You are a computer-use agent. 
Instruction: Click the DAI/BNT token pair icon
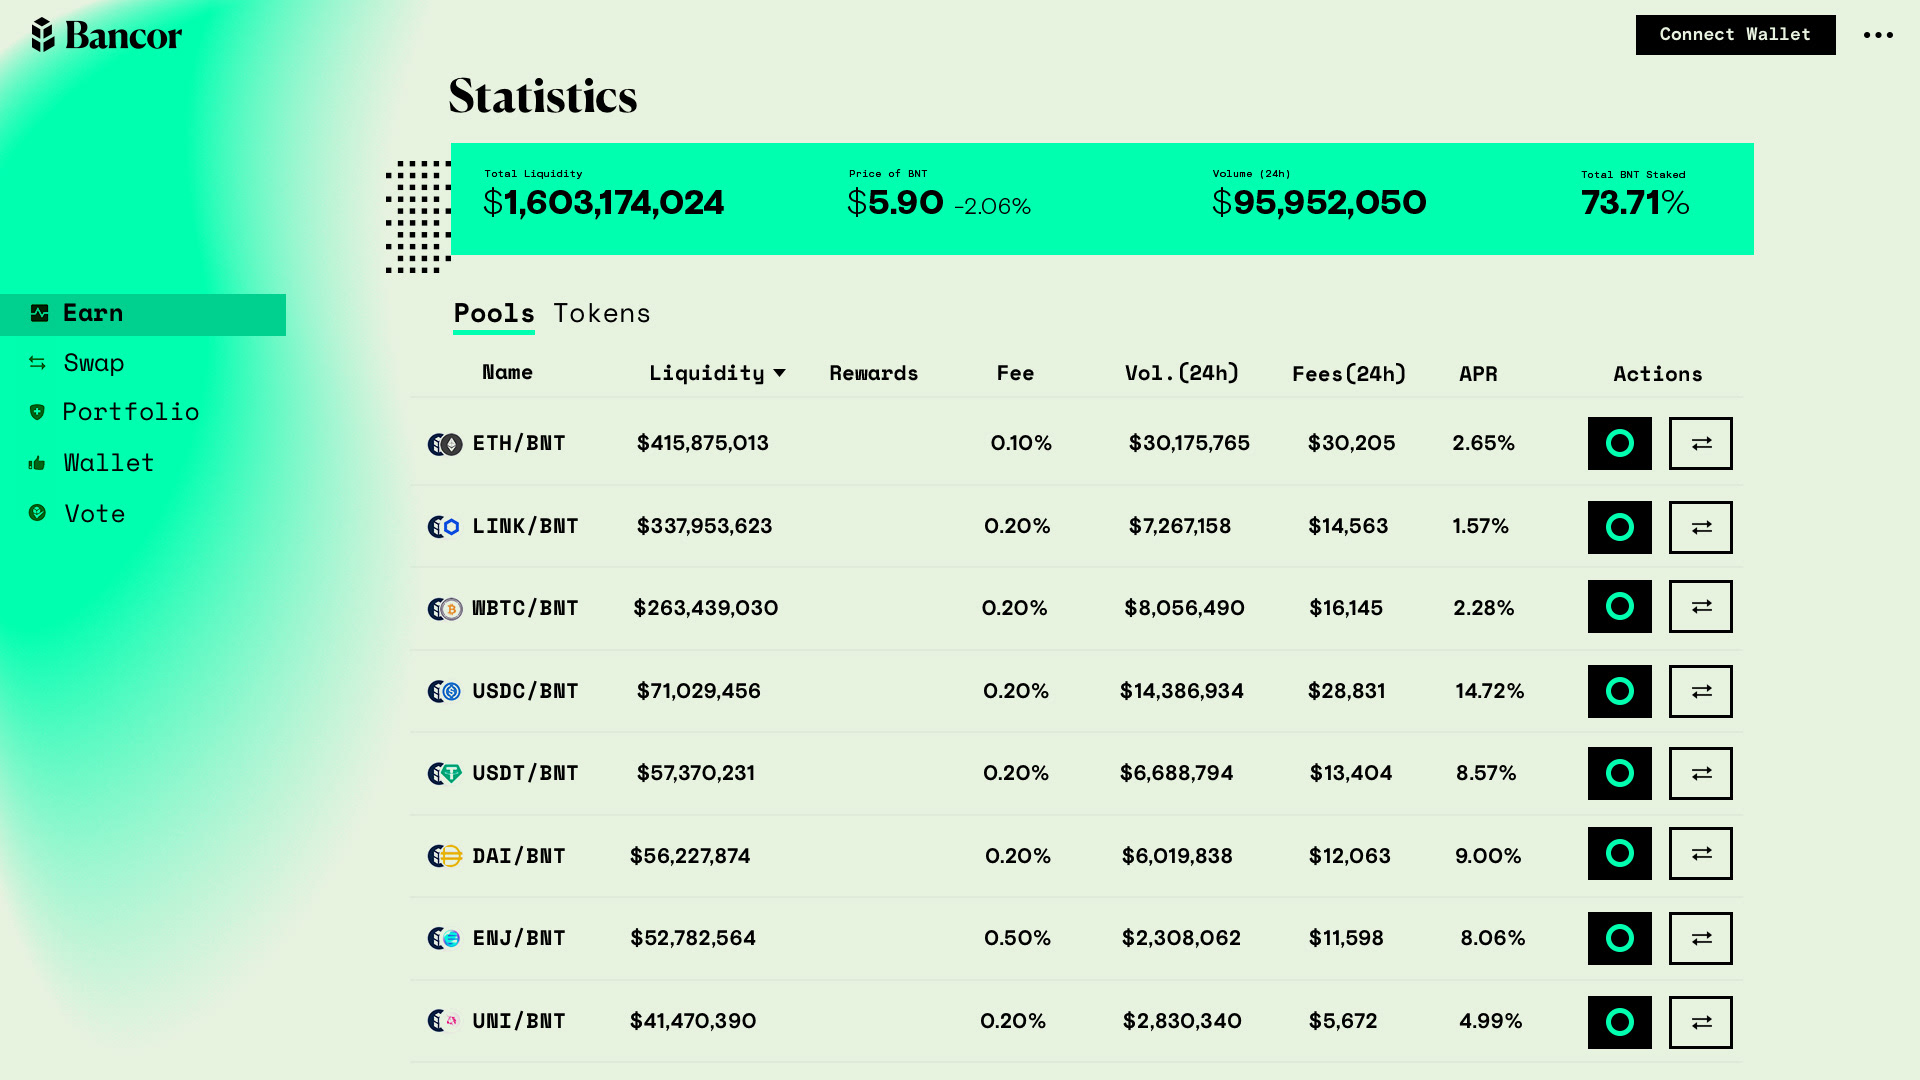[x=445, y=856]
